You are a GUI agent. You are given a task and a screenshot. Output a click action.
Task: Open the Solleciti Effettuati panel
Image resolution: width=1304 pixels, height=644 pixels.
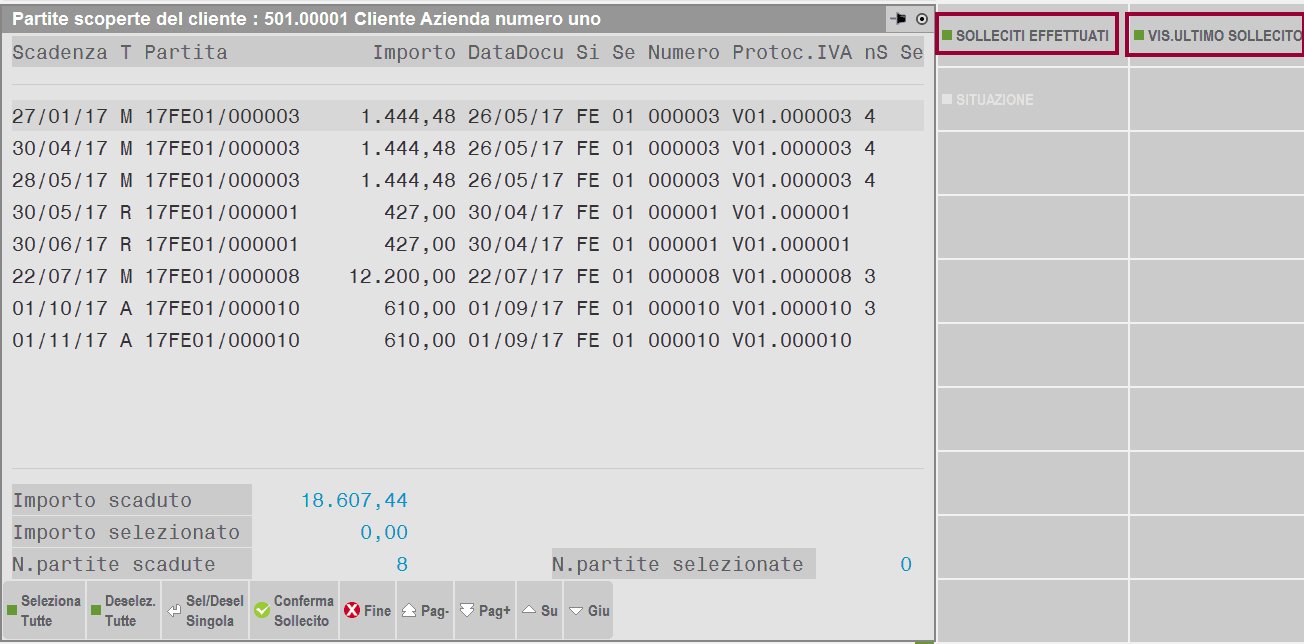pos(1025,35)
